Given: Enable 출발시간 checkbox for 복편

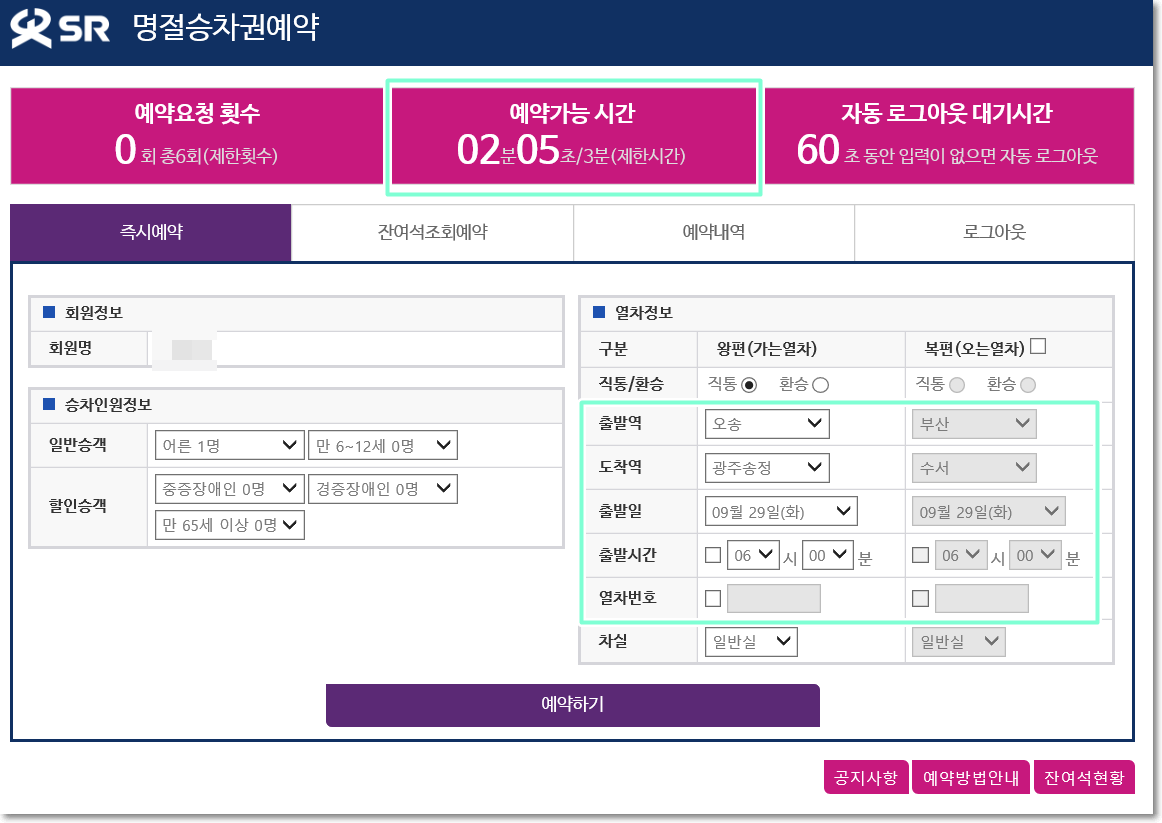Looking at the screenshot, I should click(920, 555).
